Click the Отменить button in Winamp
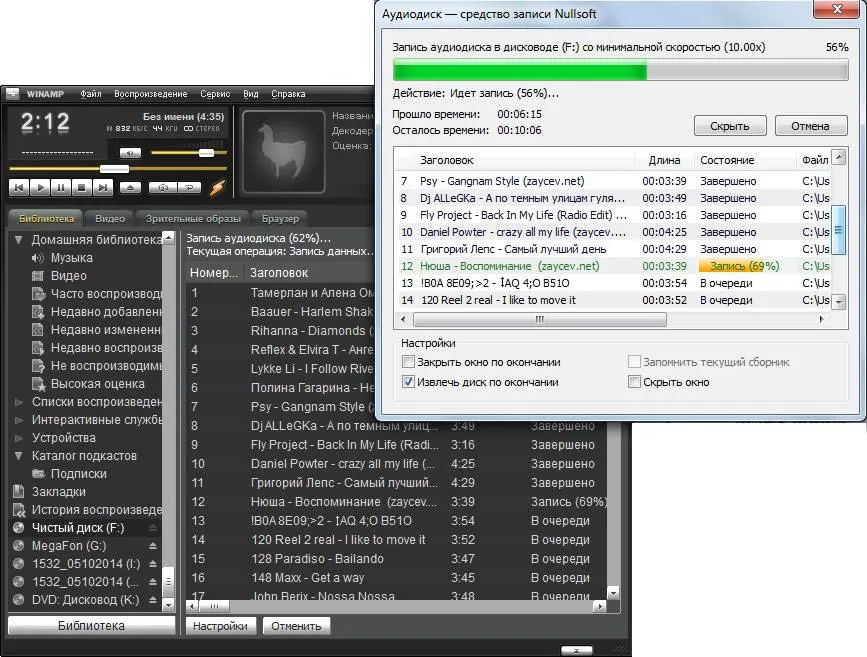The height and width of the screenshot is (657, 867). 296,626
